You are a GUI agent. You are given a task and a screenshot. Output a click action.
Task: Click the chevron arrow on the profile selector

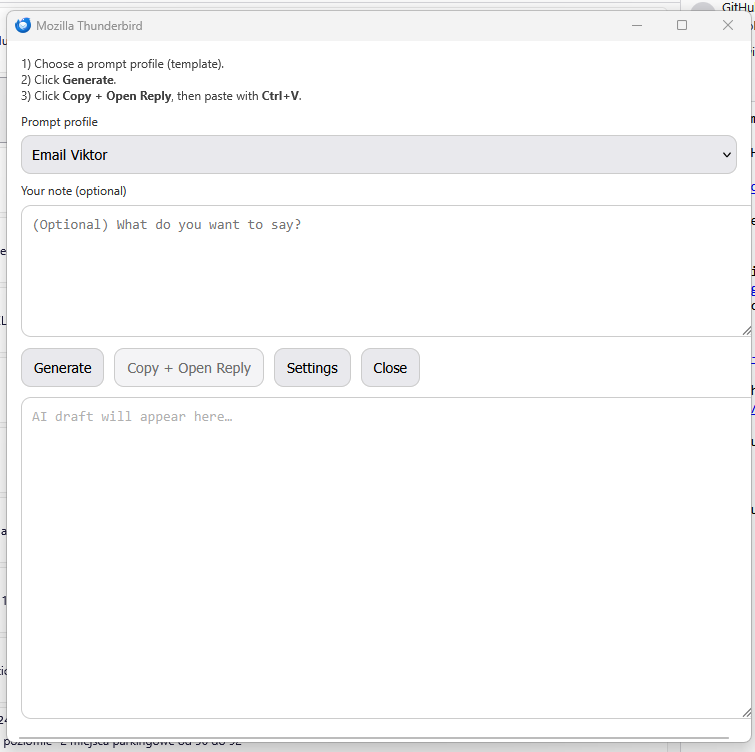(x=726, y=155)
